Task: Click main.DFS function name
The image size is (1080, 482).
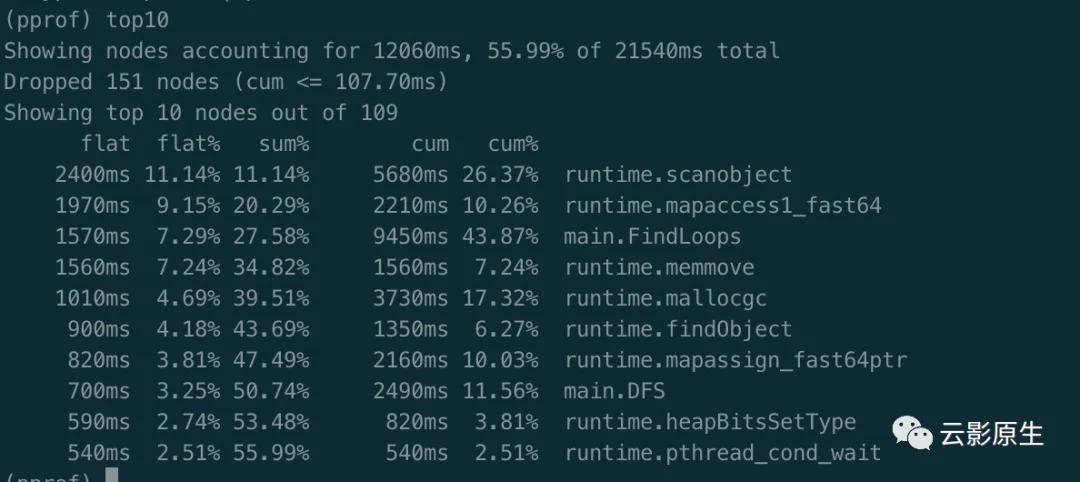Action: point(614,391)
